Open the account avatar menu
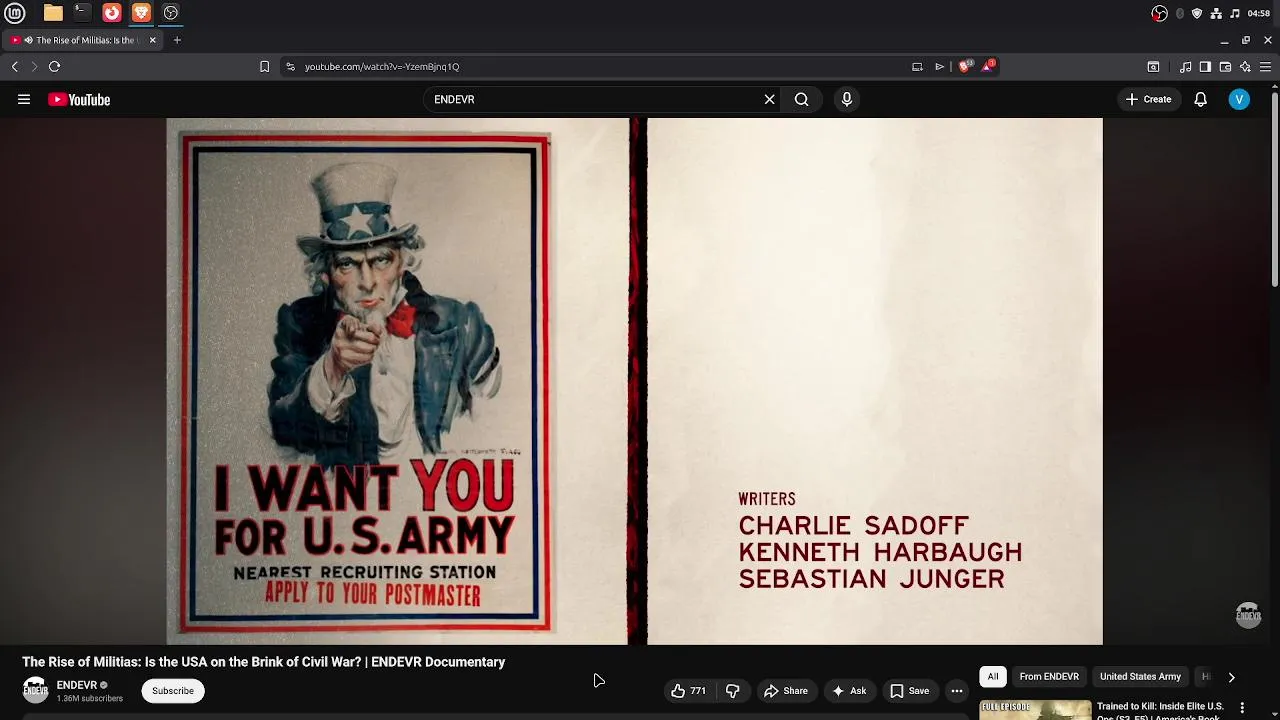Viewport: 1280px width, 720px height. [x=1239, y=100]
